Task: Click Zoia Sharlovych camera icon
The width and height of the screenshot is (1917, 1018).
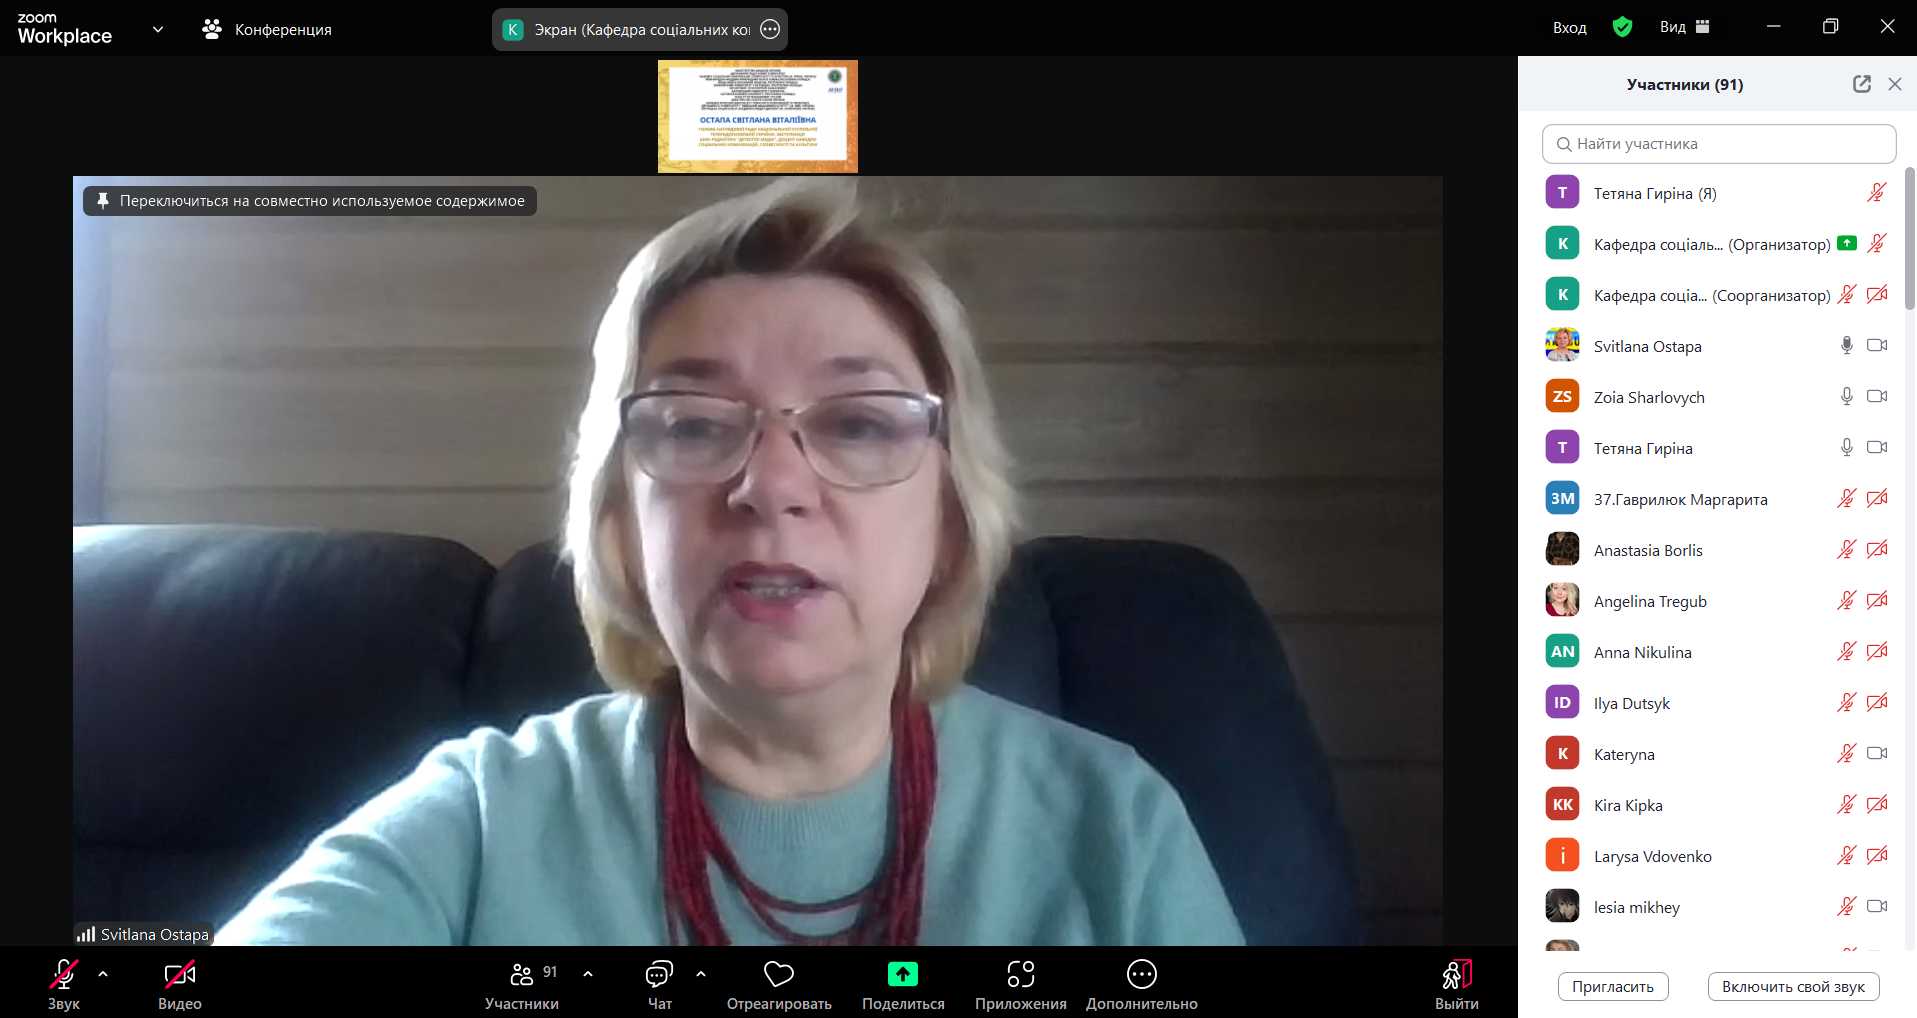Action: click(x=1877, y=396)
